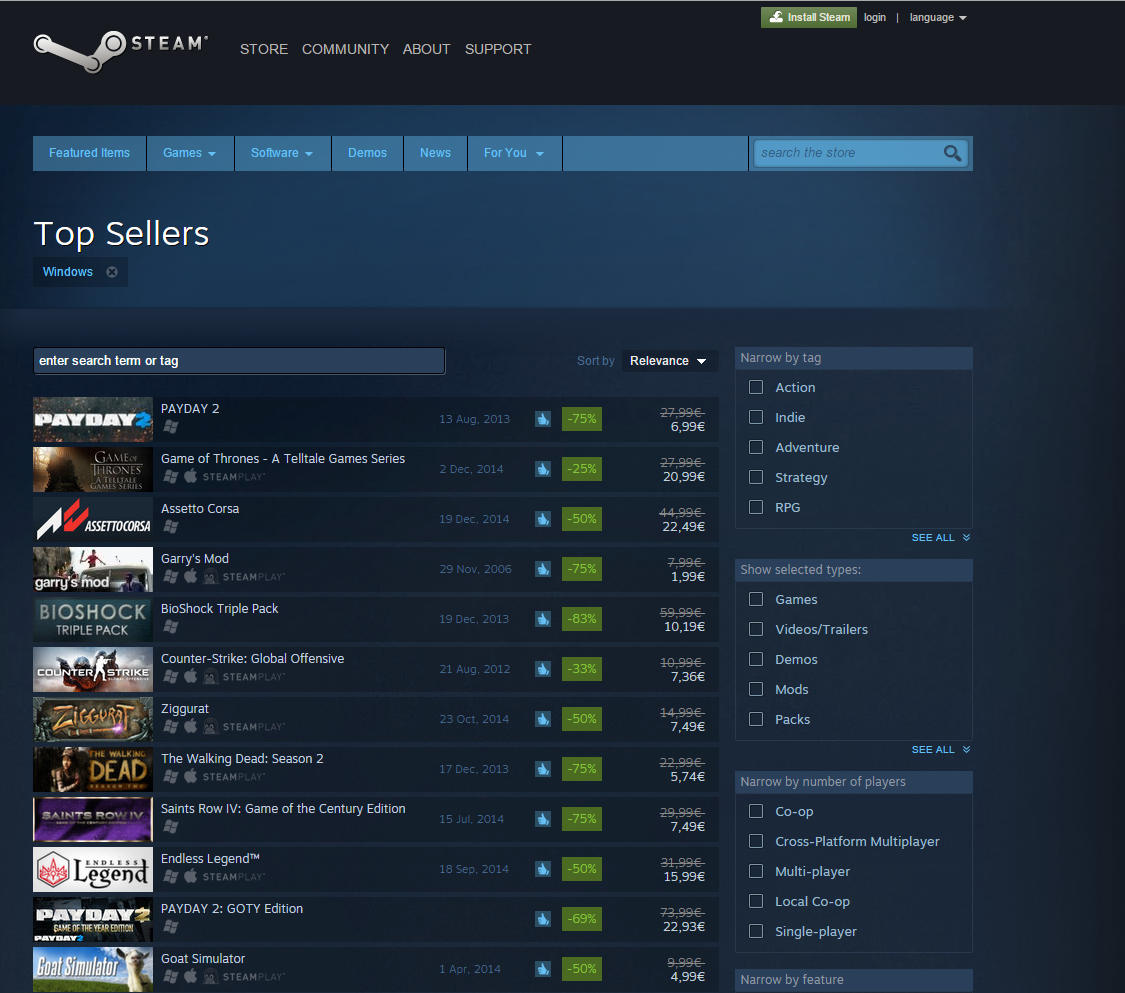The image size is (1125, 993).
Task: Enable the Videos/Trailers type filter
Action: (756, 629)
